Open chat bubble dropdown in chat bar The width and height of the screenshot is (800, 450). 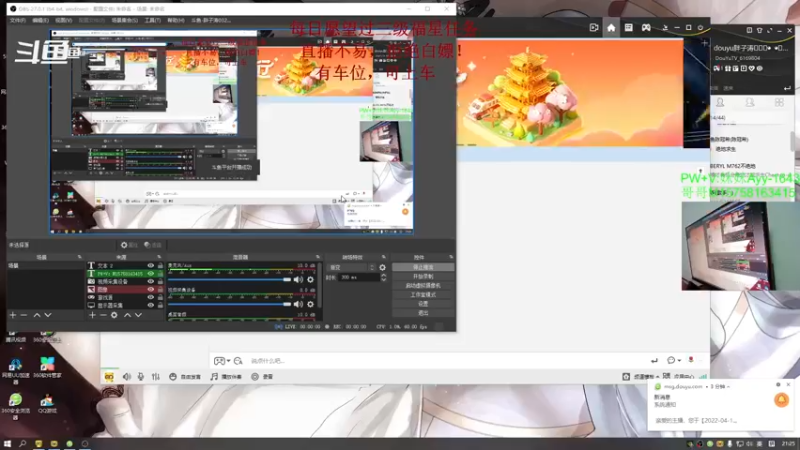point(673,360)
